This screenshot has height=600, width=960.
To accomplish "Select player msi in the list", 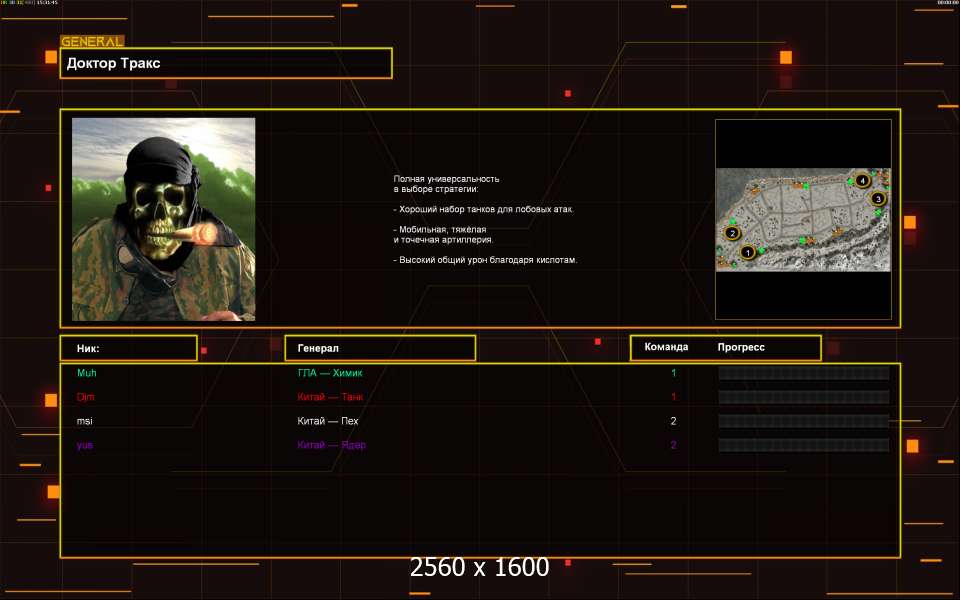I will (x=85, y=421).
